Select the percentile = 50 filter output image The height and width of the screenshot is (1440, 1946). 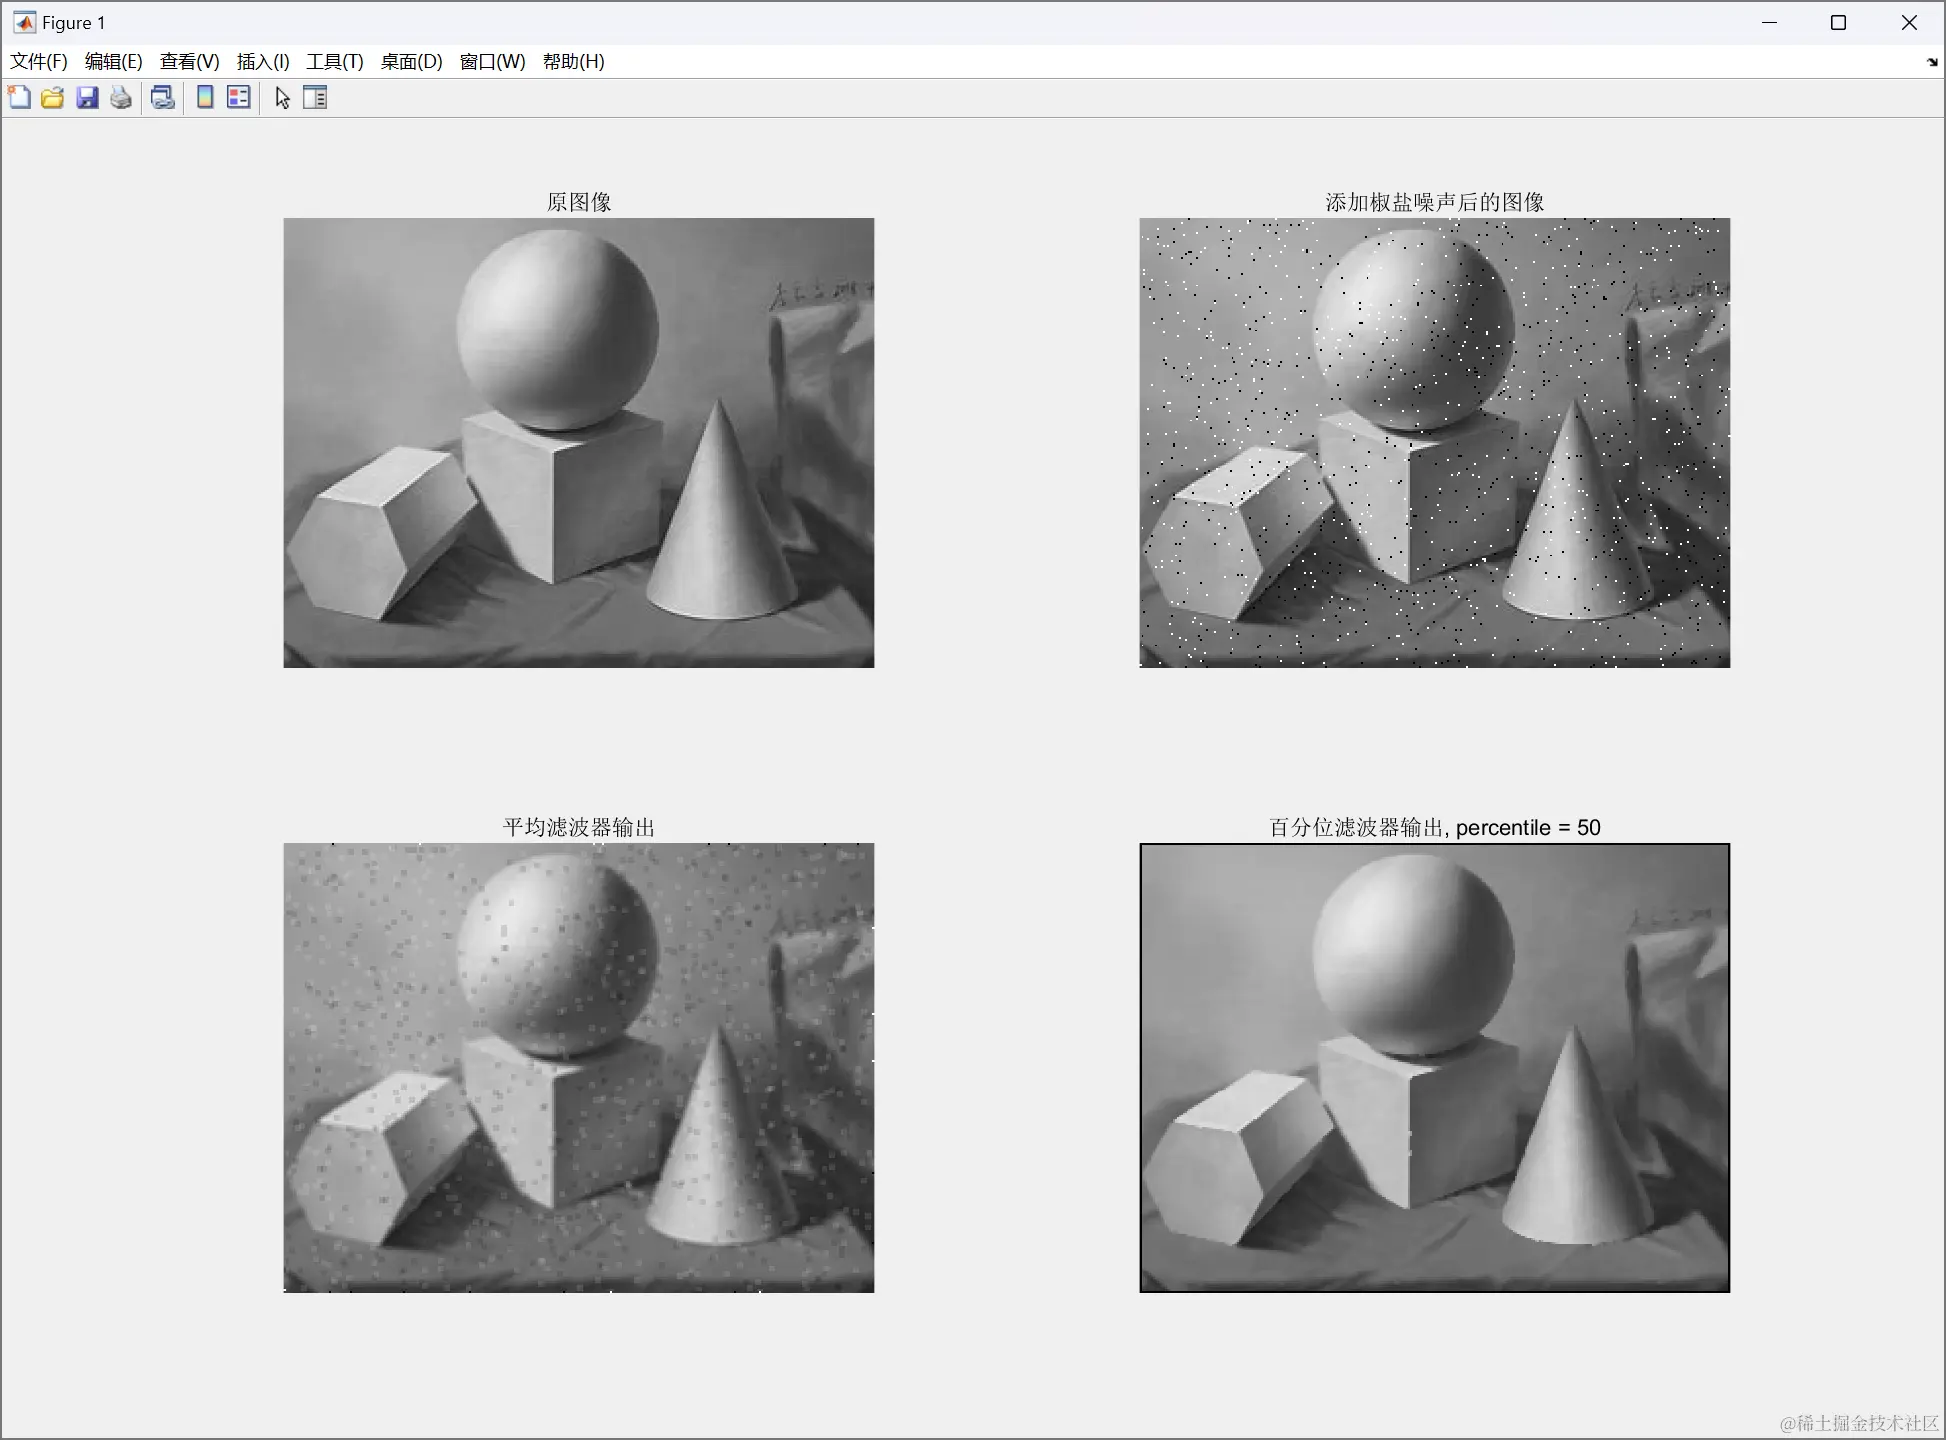pos(1434,1068)
